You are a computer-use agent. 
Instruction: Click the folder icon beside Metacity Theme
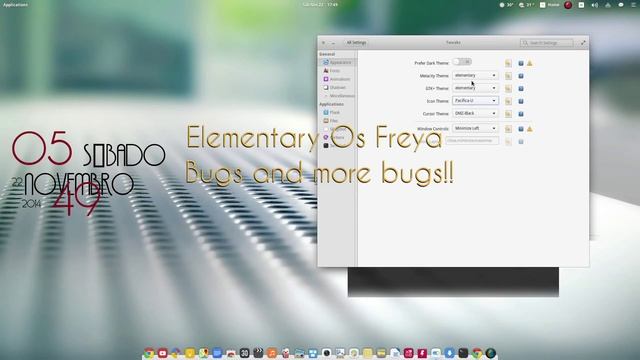coord(508,76)
